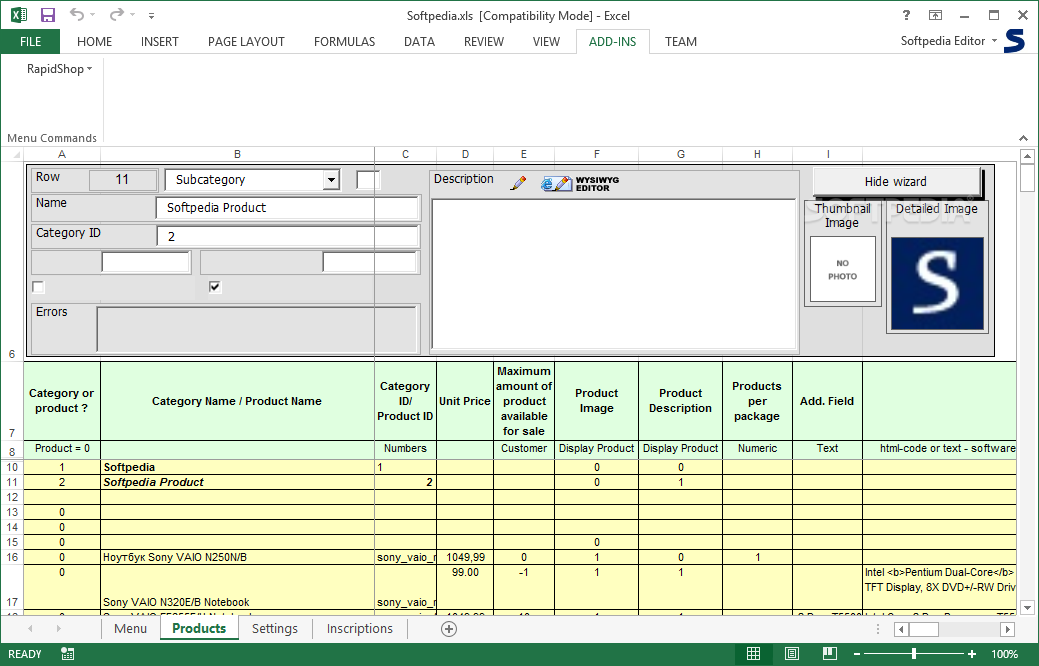
Task: Launch the WYSIWYG Editor icon
Action: [x=580, y=184]
